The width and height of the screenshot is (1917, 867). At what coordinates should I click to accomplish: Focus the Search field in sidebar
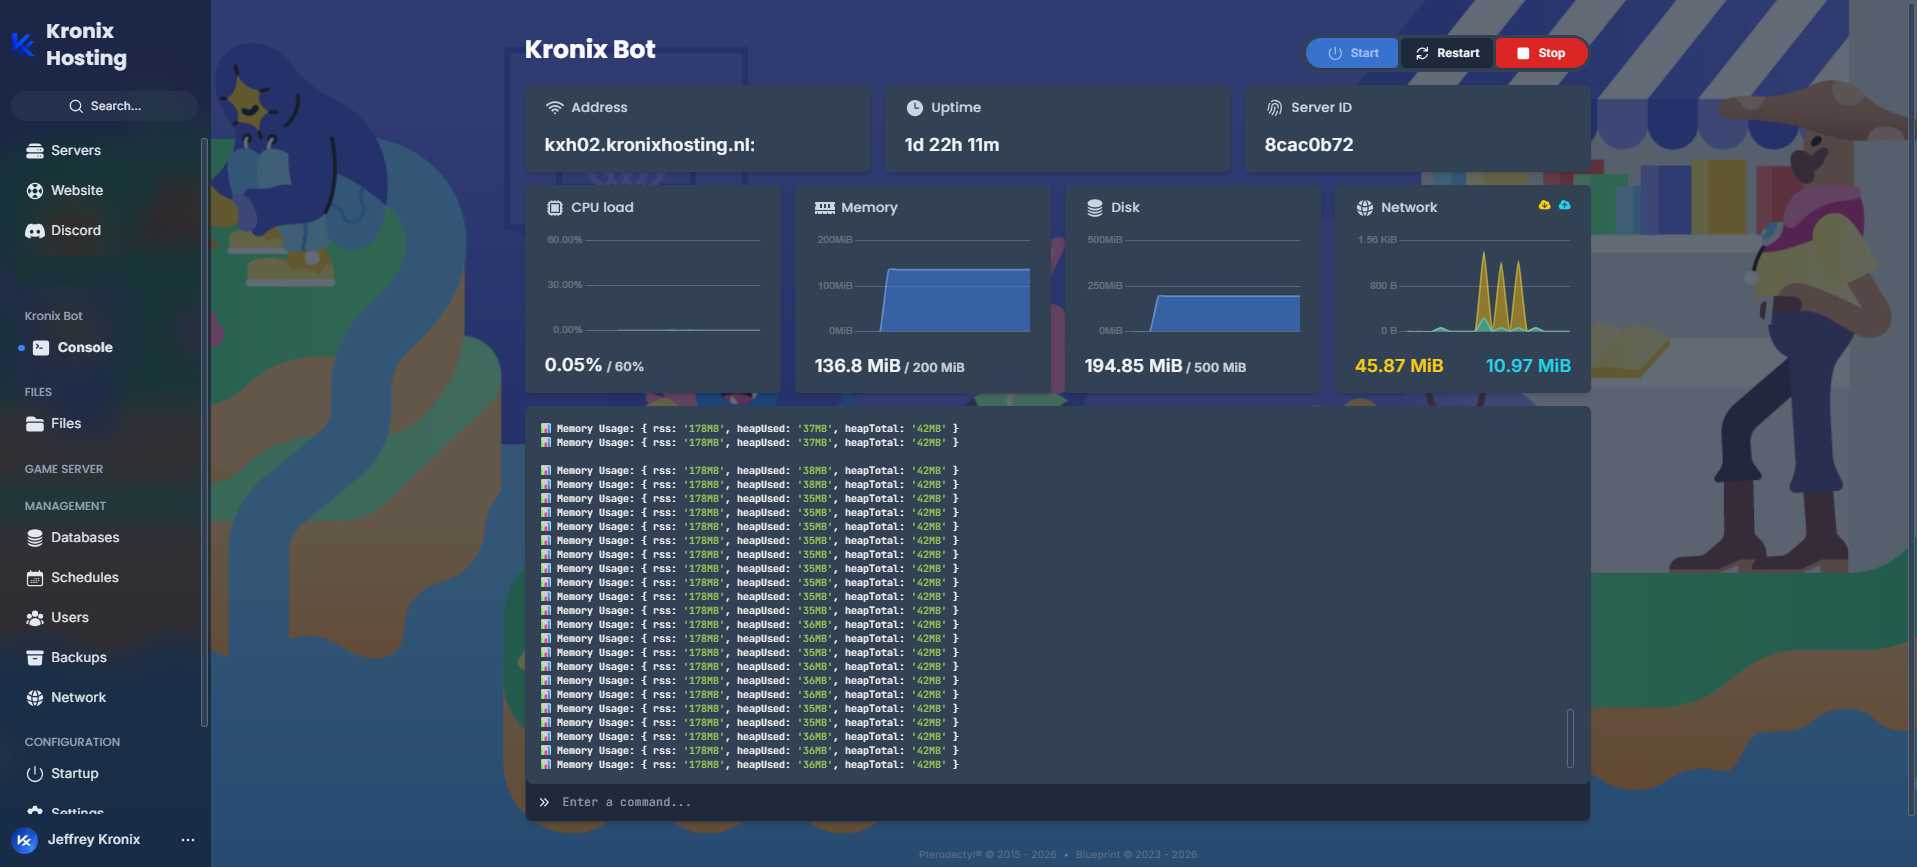click(104, 106)
